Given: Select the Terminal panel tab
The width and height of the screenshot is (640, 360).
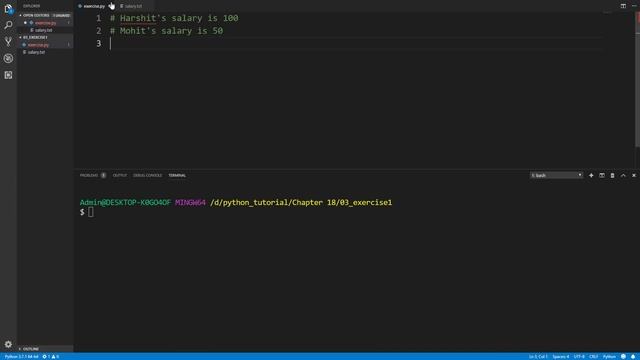Looking at the screenshot, I should pos(177,175).
